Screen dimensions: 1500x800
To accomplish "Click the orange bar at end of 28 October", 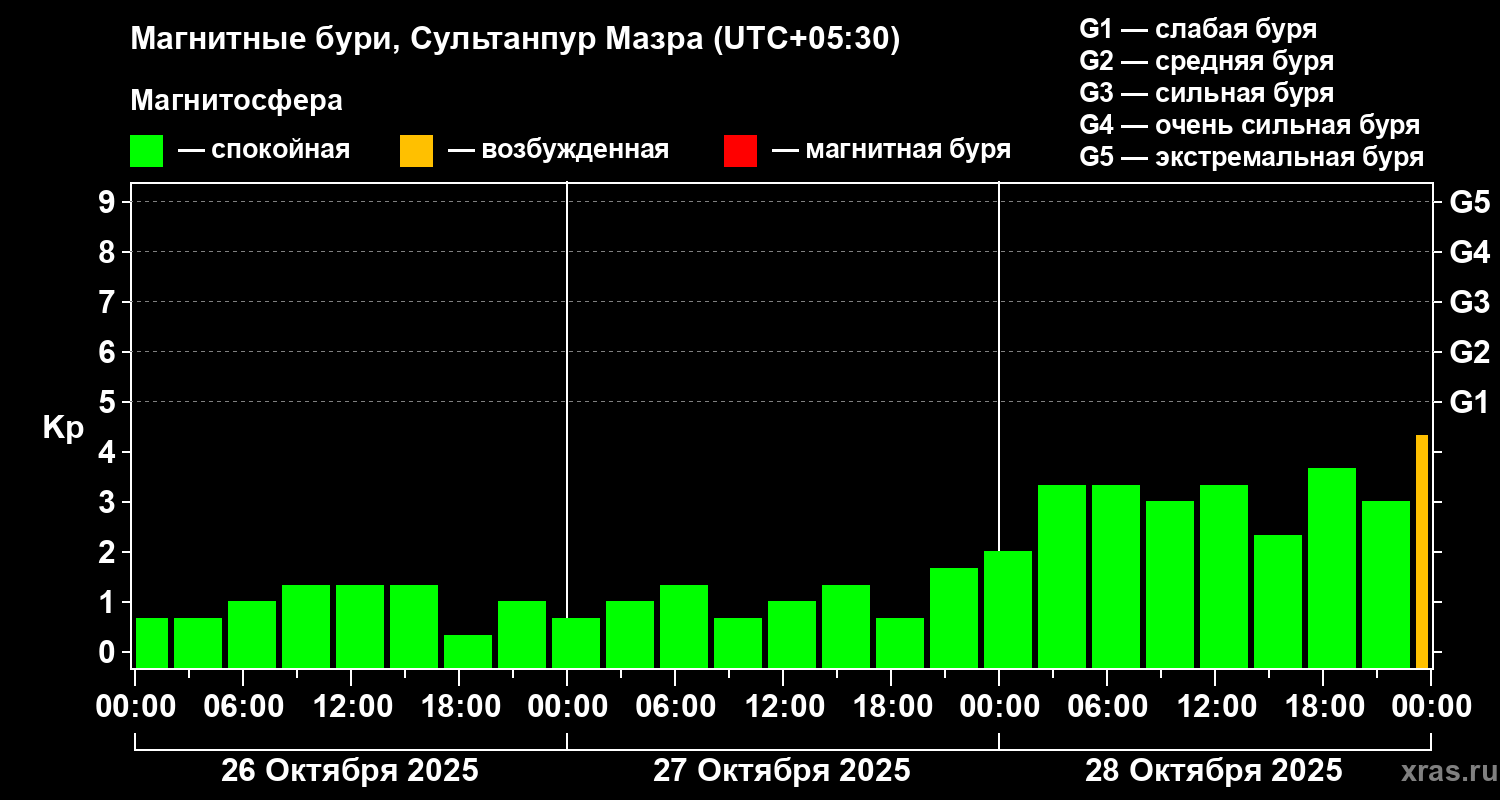I will 1422,551.
